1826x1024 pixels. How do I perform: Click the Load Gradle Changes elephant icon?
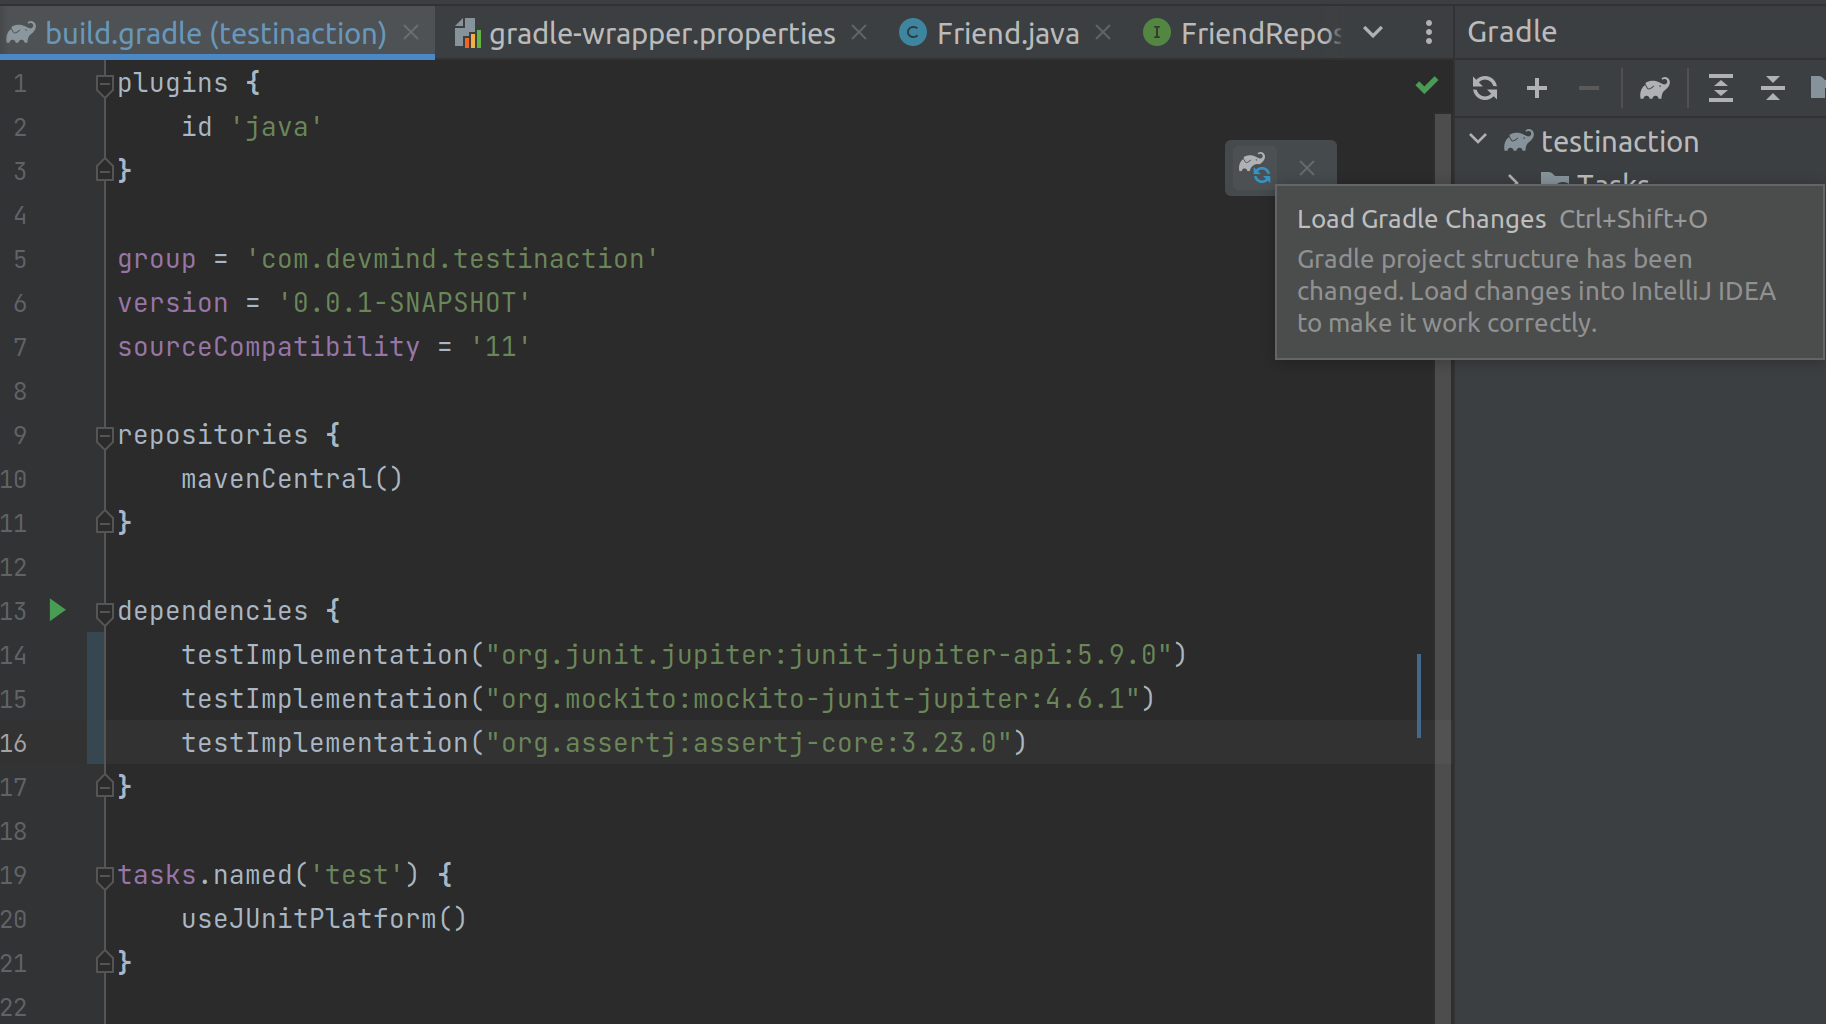click(1254, 167)
